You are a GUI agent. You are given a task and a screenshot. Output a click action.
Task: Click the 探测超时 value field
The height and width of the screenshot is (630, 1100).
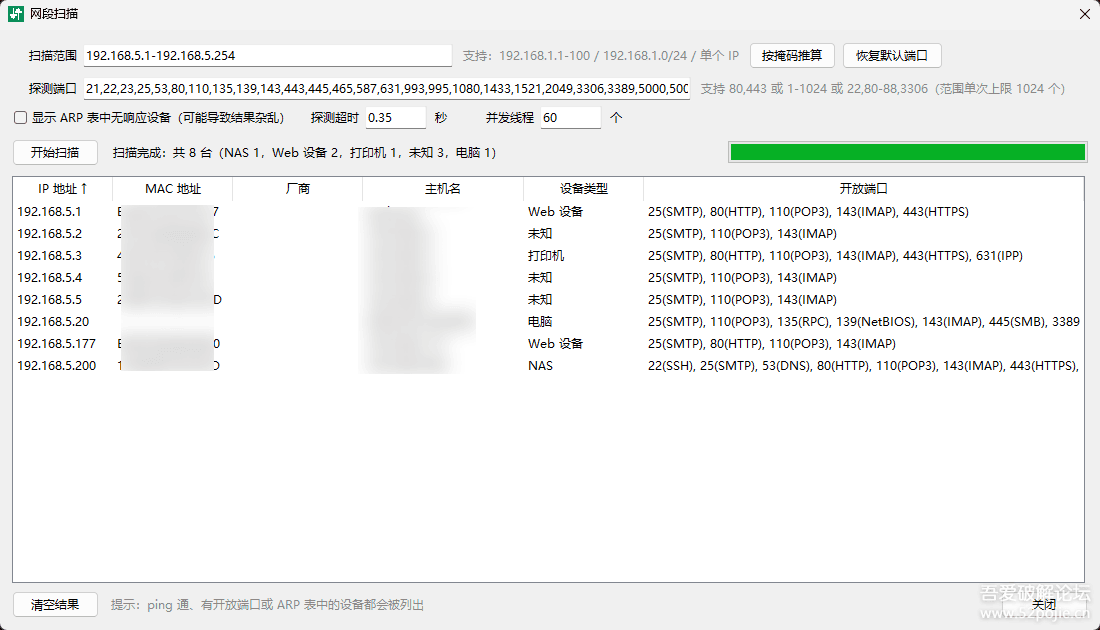pos(396,118)
